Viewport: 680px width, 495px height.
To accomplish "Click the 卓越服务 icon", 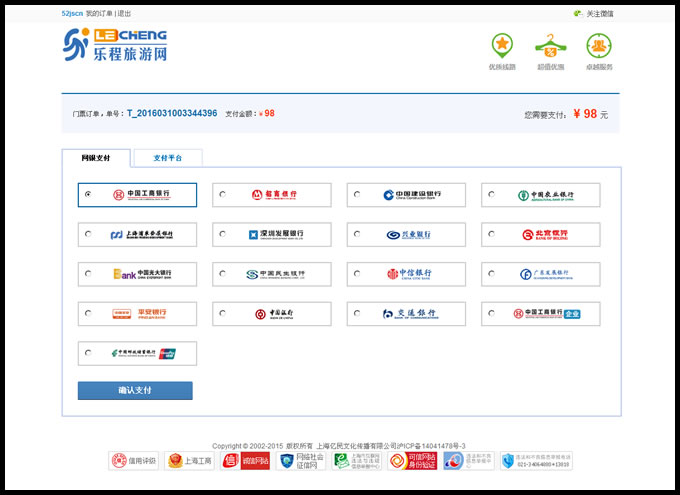I will [599, 45].
